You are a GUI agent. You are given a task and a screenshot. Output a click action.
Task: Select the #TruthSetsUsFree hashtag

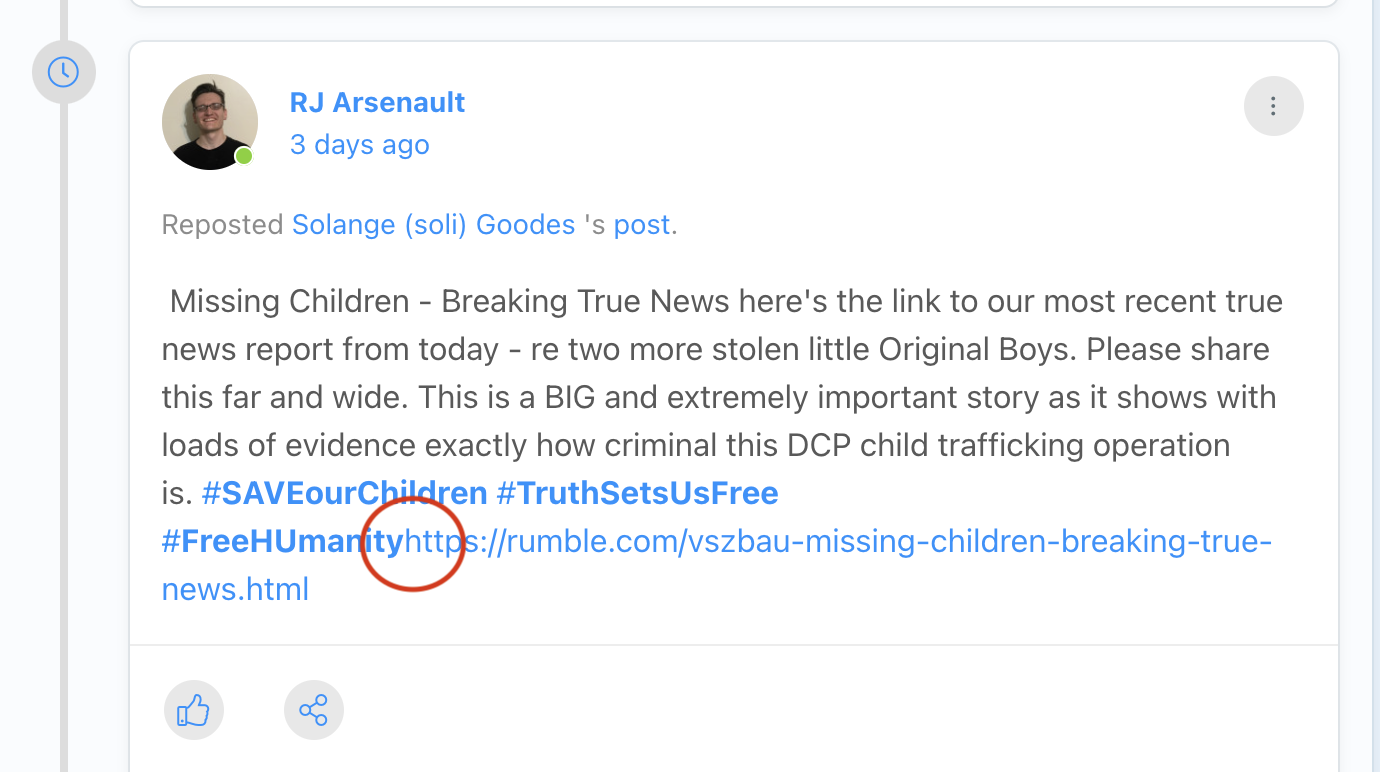click(637, 493)
